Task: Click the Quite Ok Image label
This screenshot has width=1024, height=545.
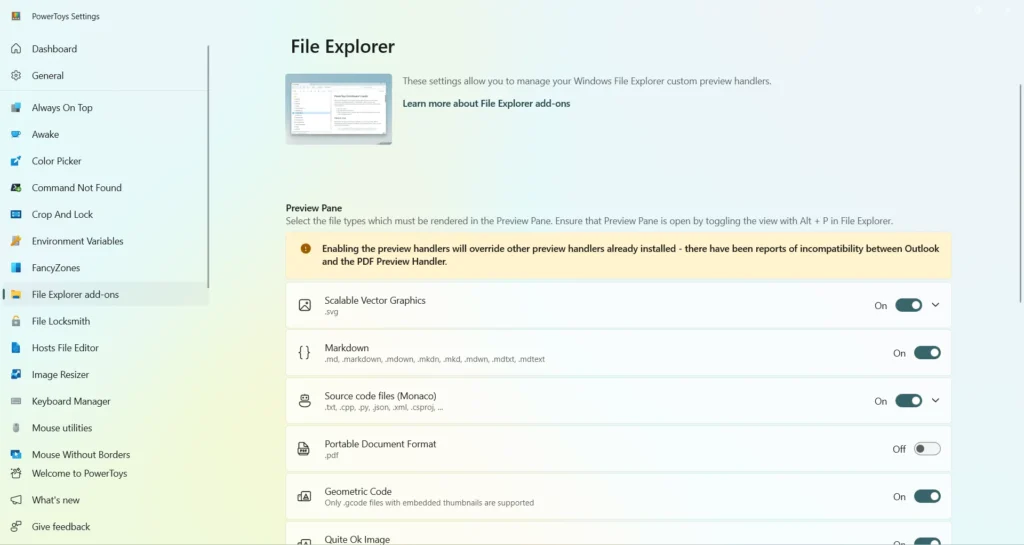Action: [x=357, y=540]
